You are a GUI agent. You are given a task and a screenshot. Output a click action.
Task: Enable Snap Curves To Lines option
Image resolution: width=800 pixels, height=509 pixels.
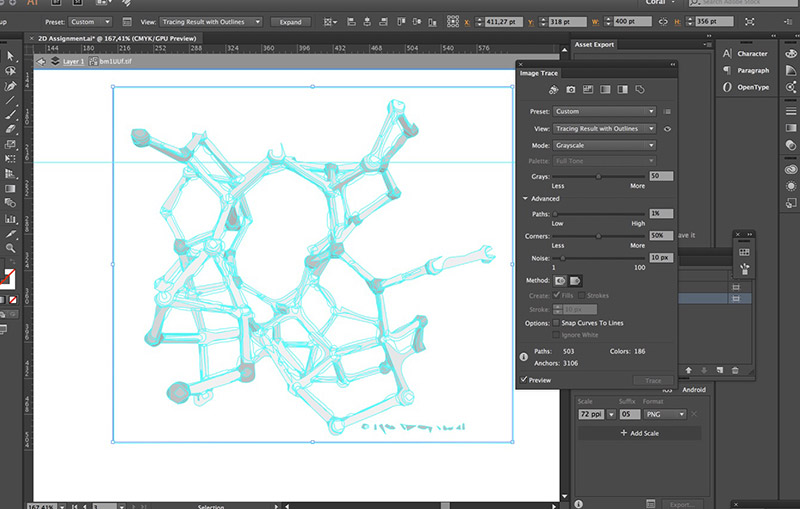tap(556, 323)
